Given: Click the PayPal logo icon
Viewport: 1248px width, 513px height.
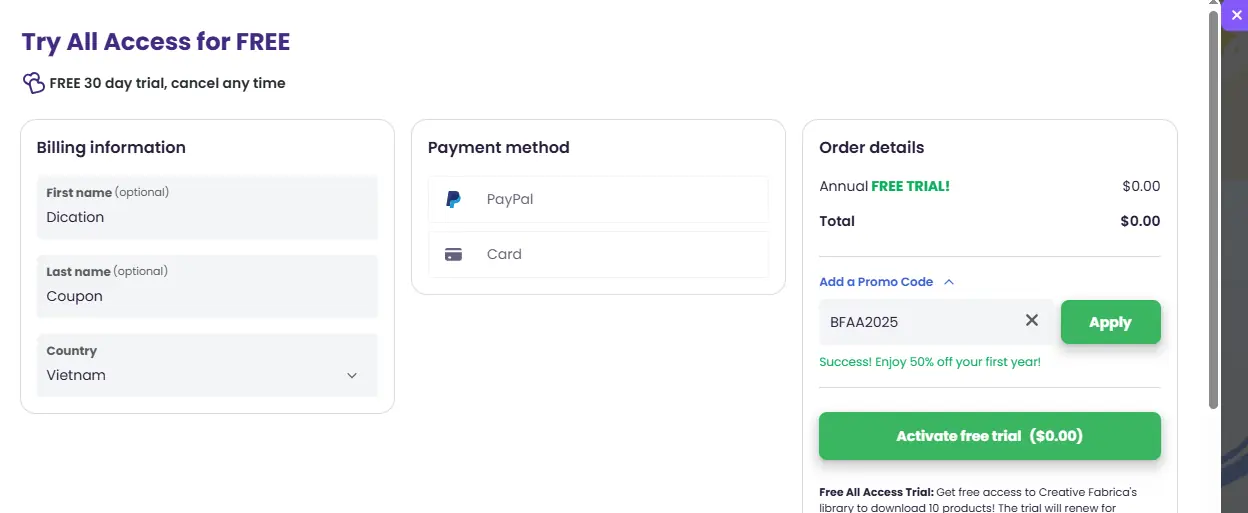Looking at the screenshot, I should click(x=453, y=199).
